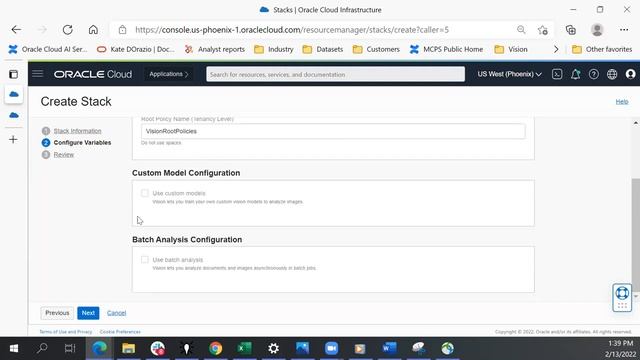Image resolution: width=640 pixels, height=360 pixels.
Task: Open Cookie Preferences link
Action: [120, 332]
